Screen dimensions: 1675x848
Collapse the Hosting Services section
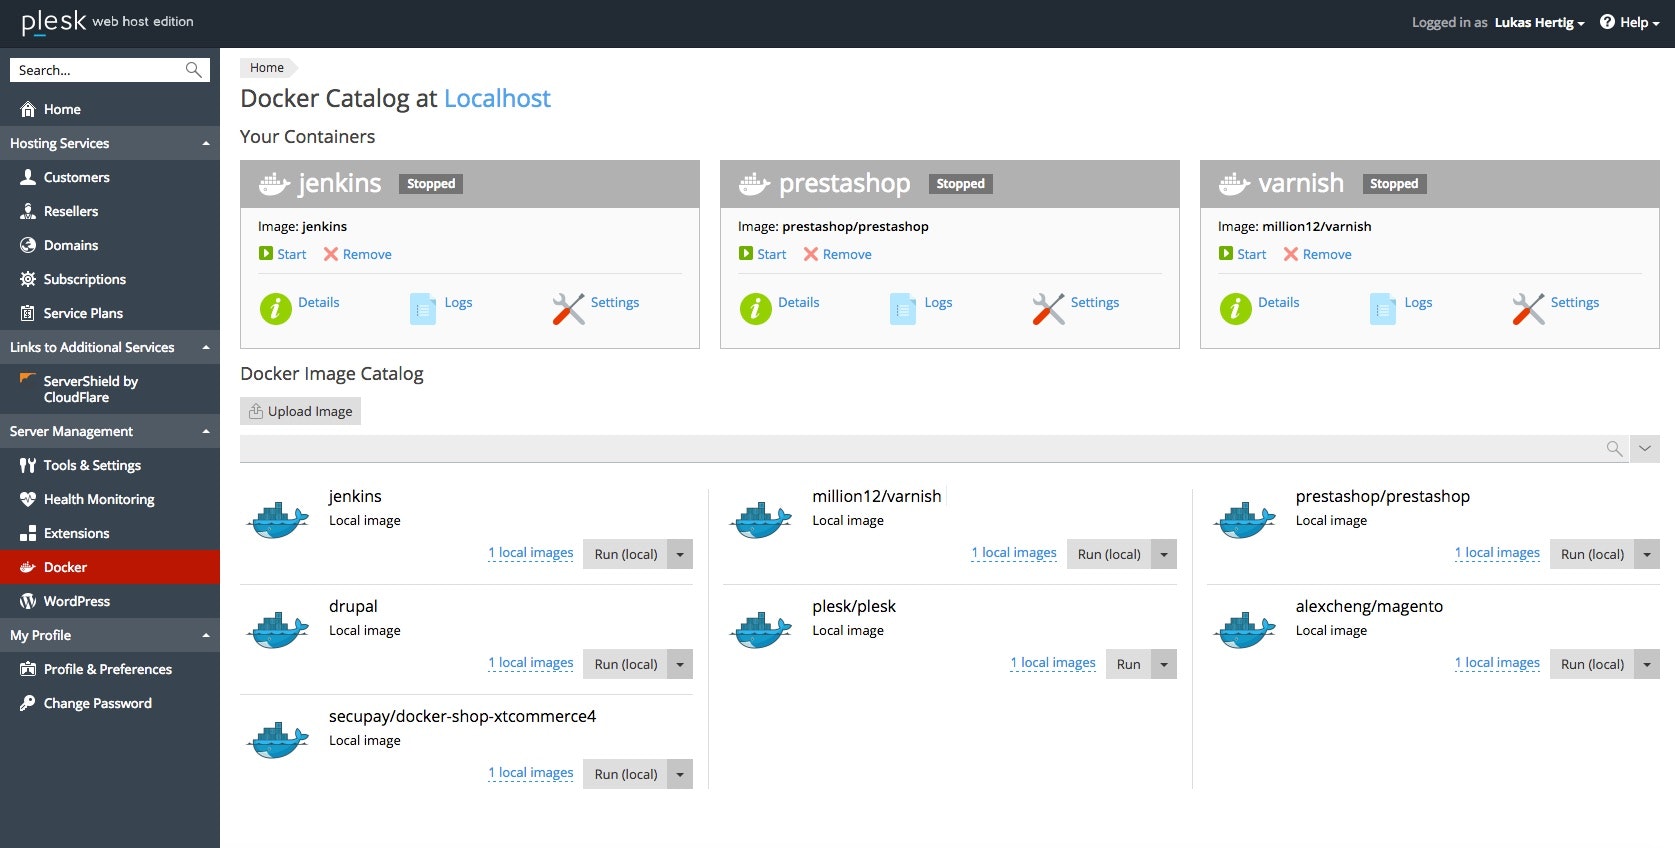[110, 143]
